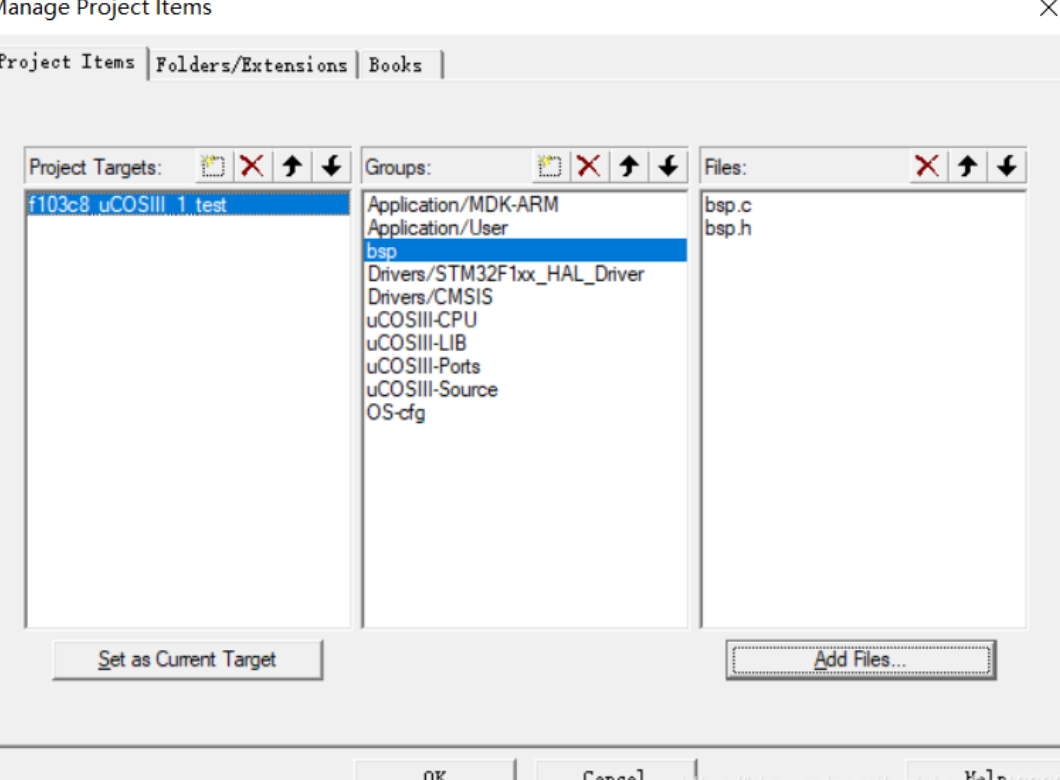Click the Add Files... button

[x=861, y=660]
